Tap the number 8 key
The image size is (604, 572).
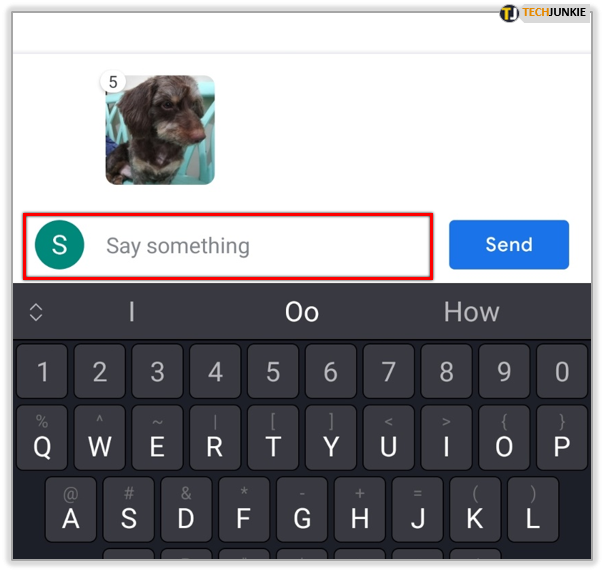click(x=446, y=371)
